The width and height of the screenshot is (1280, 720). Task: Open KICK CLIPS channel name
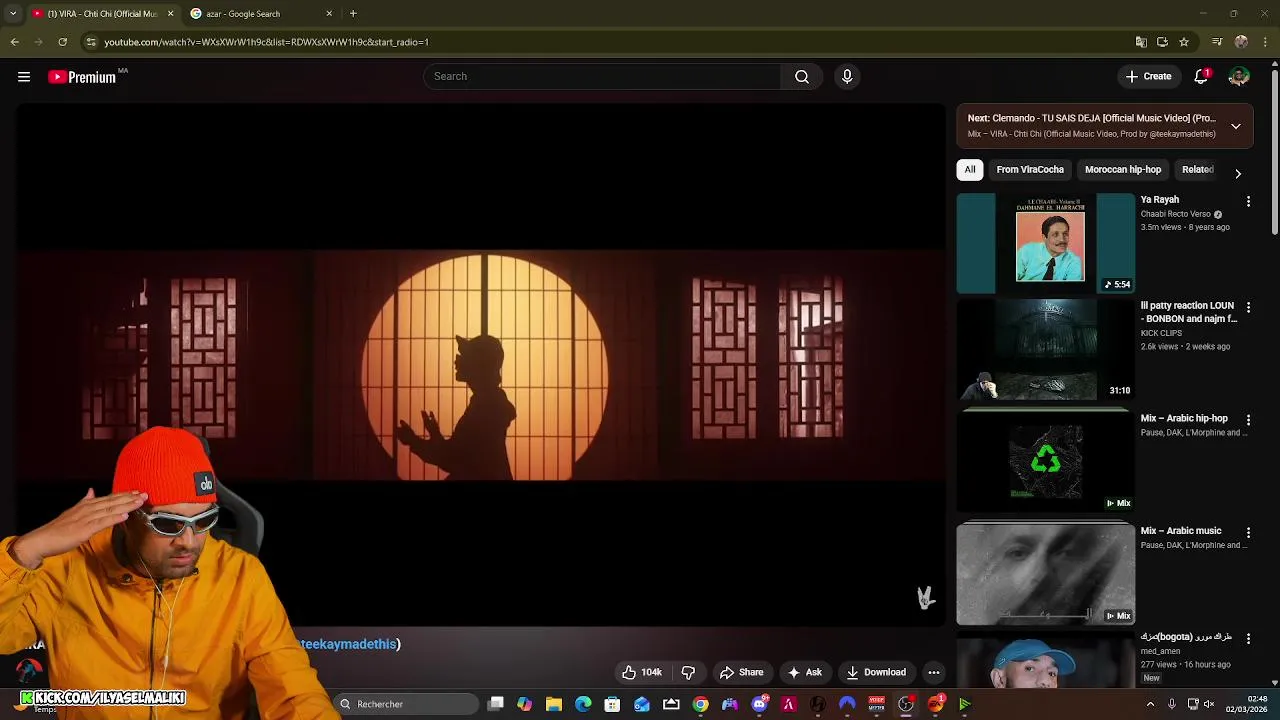coord(1161,333)
